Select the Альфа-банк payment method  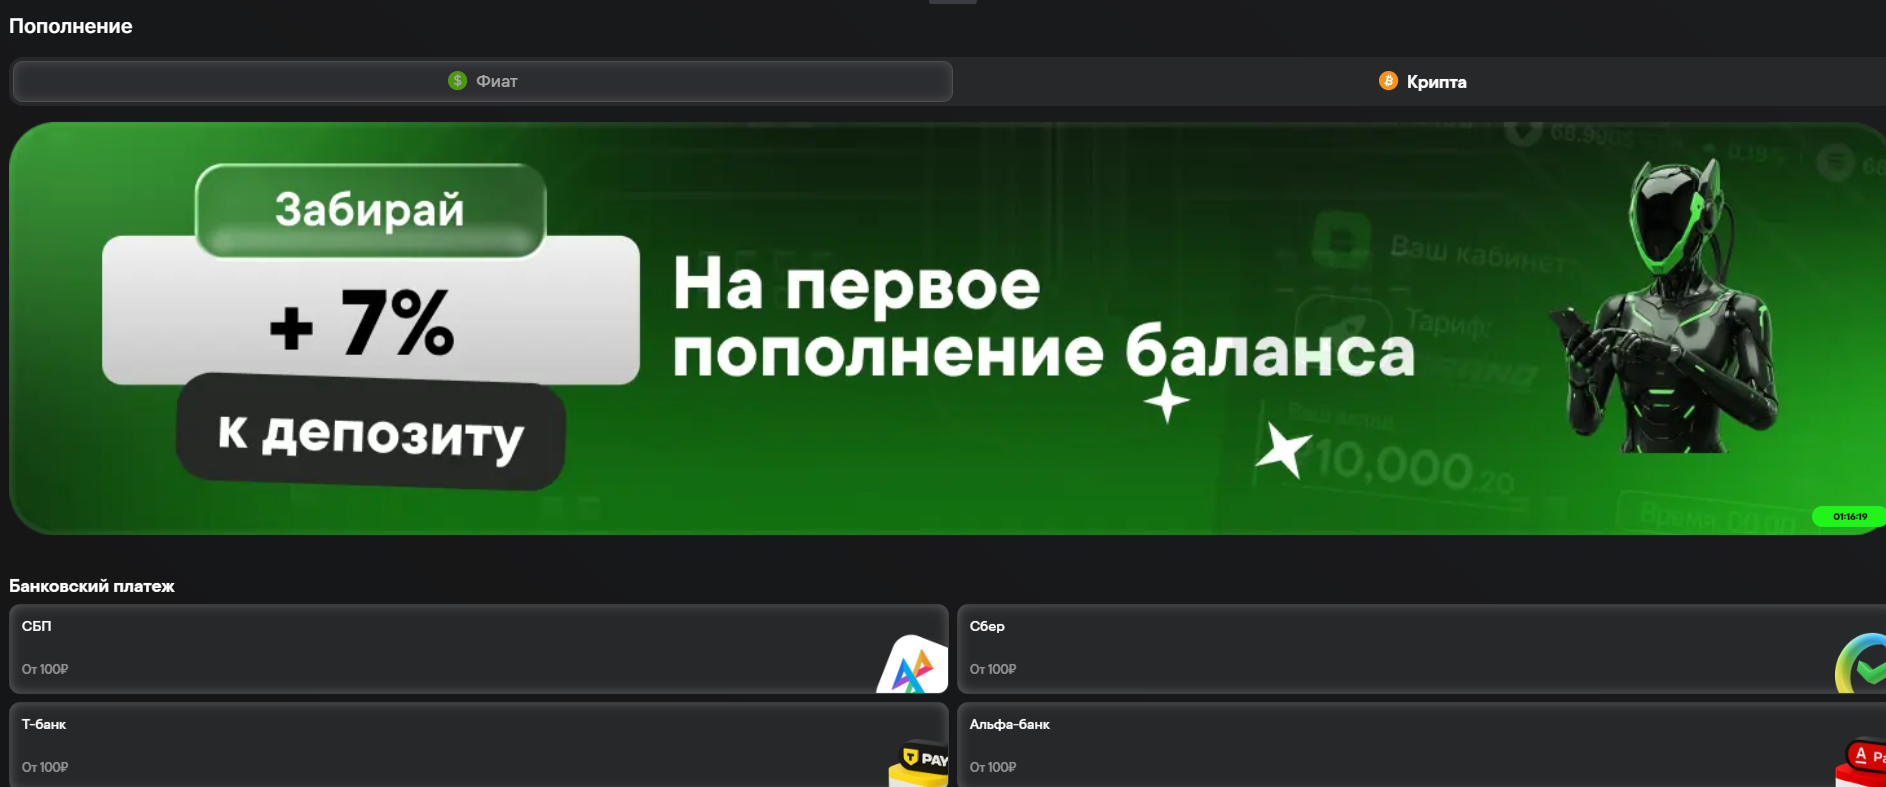(x=1422, y=744)
